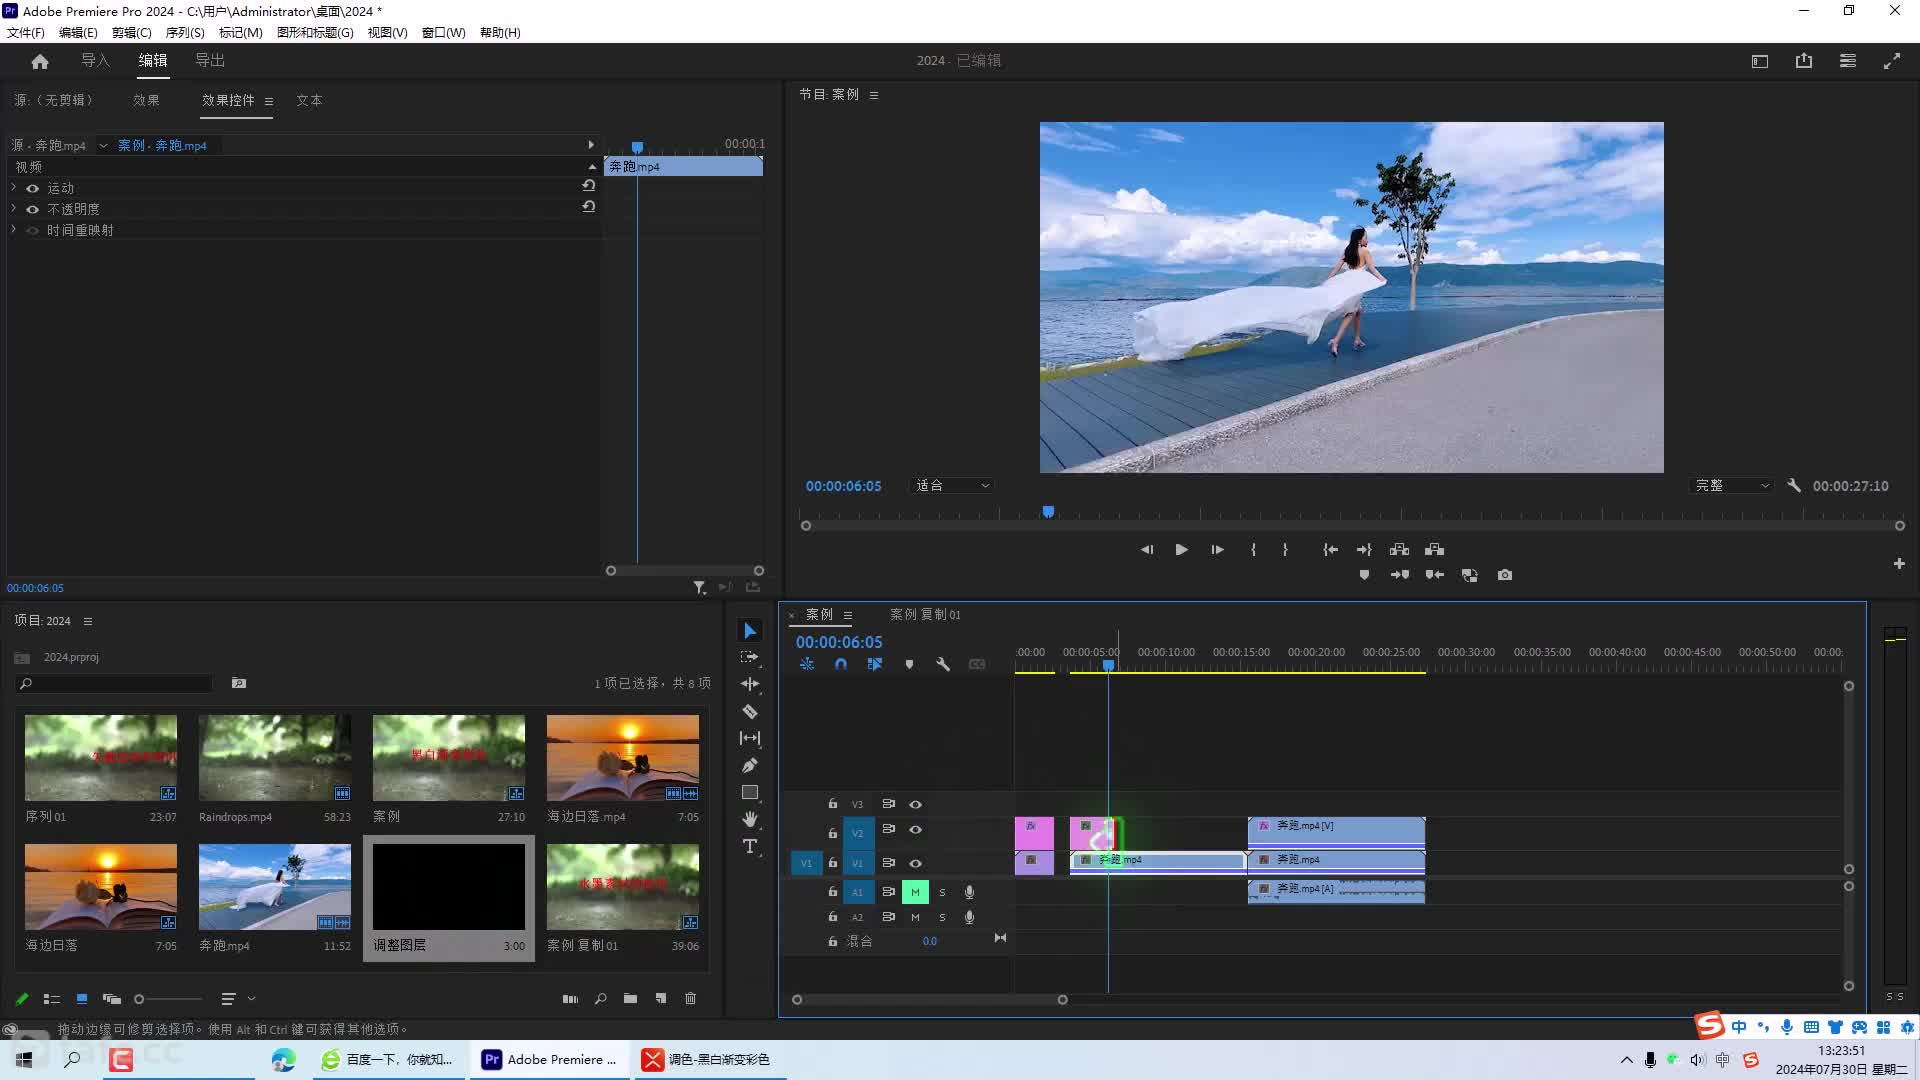
Task: Click Mark In button
Action: coord(1253,549)
